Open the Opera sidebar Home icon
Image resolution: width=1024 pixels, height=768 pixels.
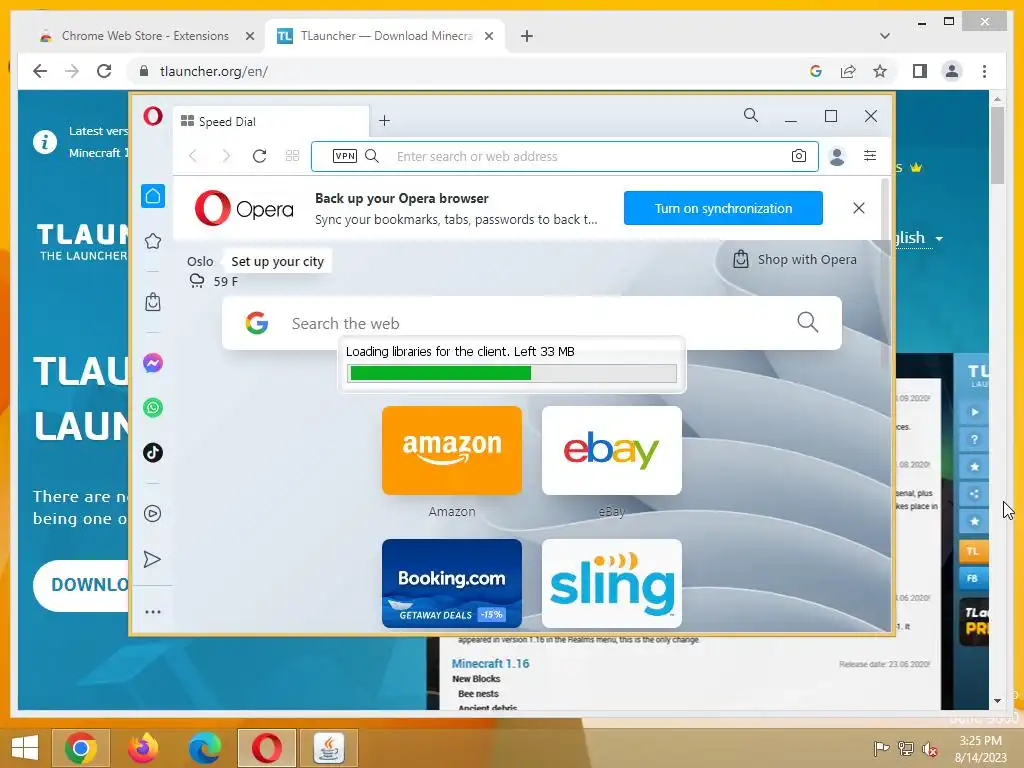153,196
